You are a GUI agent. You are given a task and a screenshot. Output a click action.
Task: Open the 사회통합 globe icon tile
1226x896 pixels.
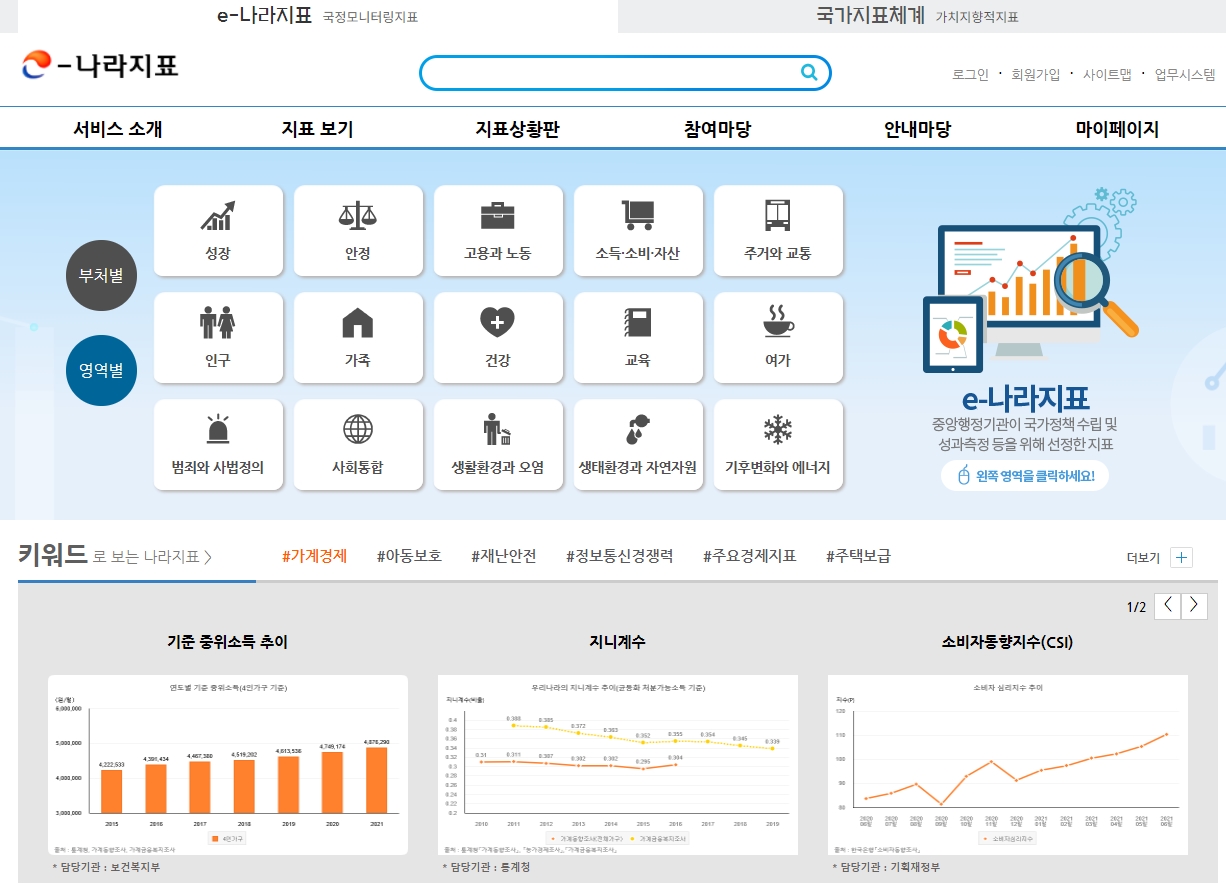pyautogui.click(x=358, y=445)
